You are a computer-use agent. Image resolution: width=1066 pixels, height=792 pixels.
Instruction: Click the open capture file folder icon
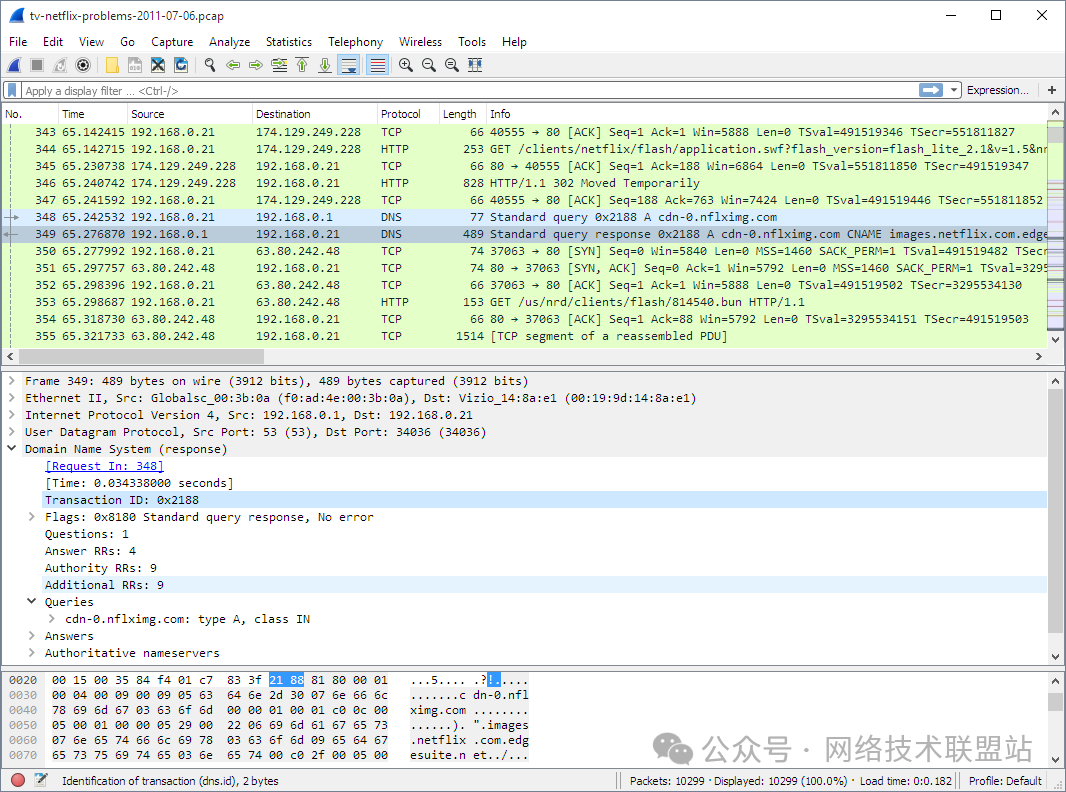tap(112, 65)
